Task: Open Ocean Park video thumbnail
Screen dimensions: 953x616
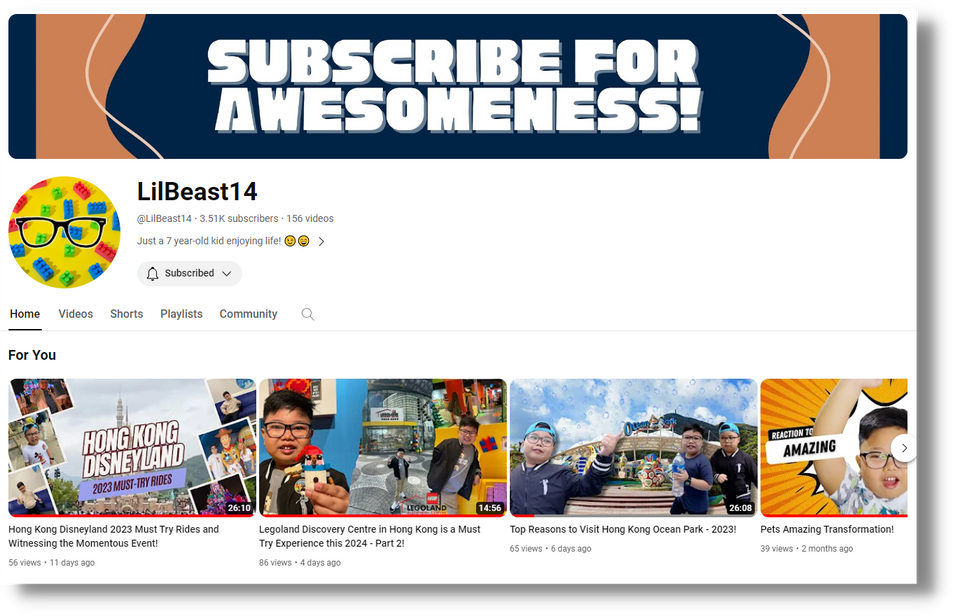Action: 633,448
